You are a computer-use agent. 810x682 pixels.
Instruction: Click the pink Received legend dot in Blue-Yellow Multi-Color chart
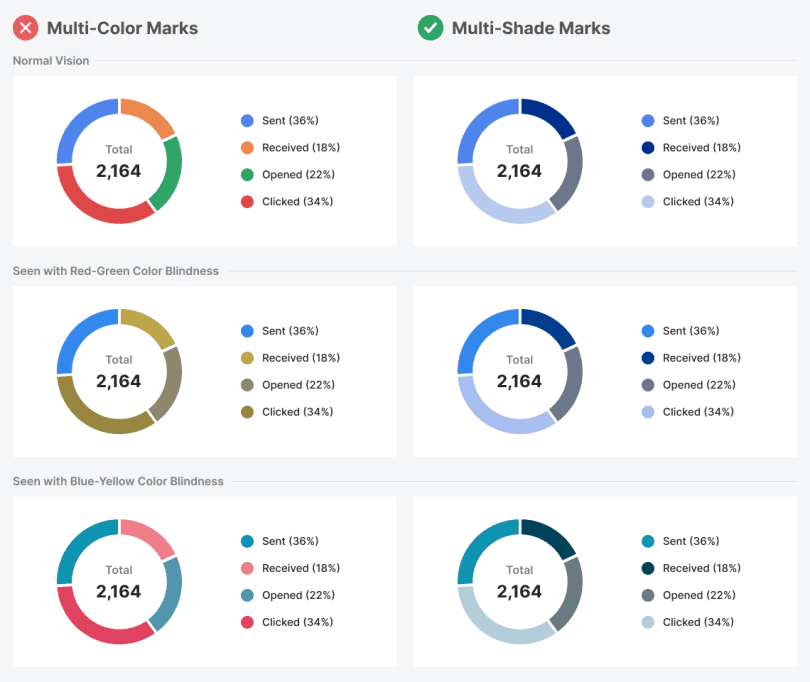click(x=247, y=569)
